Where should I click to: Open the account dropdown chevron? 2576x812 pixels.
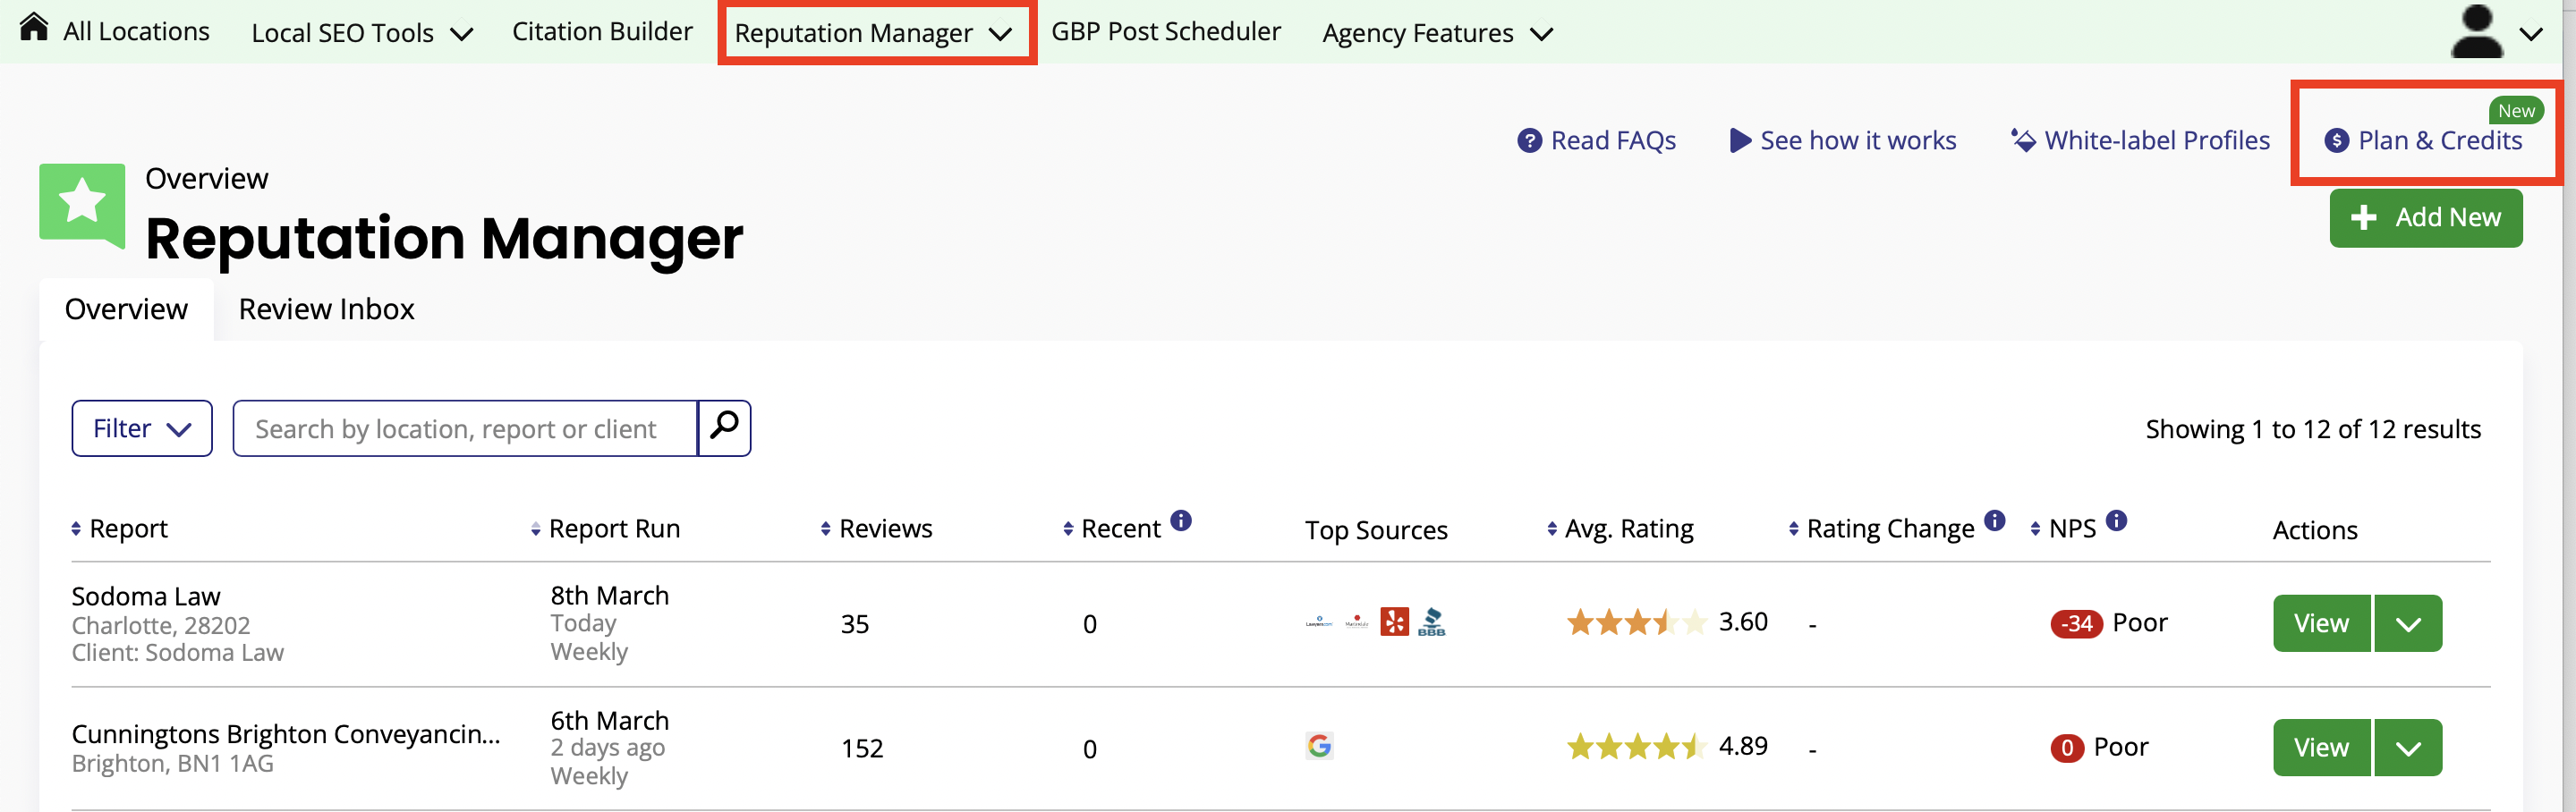coord(2530,34)
